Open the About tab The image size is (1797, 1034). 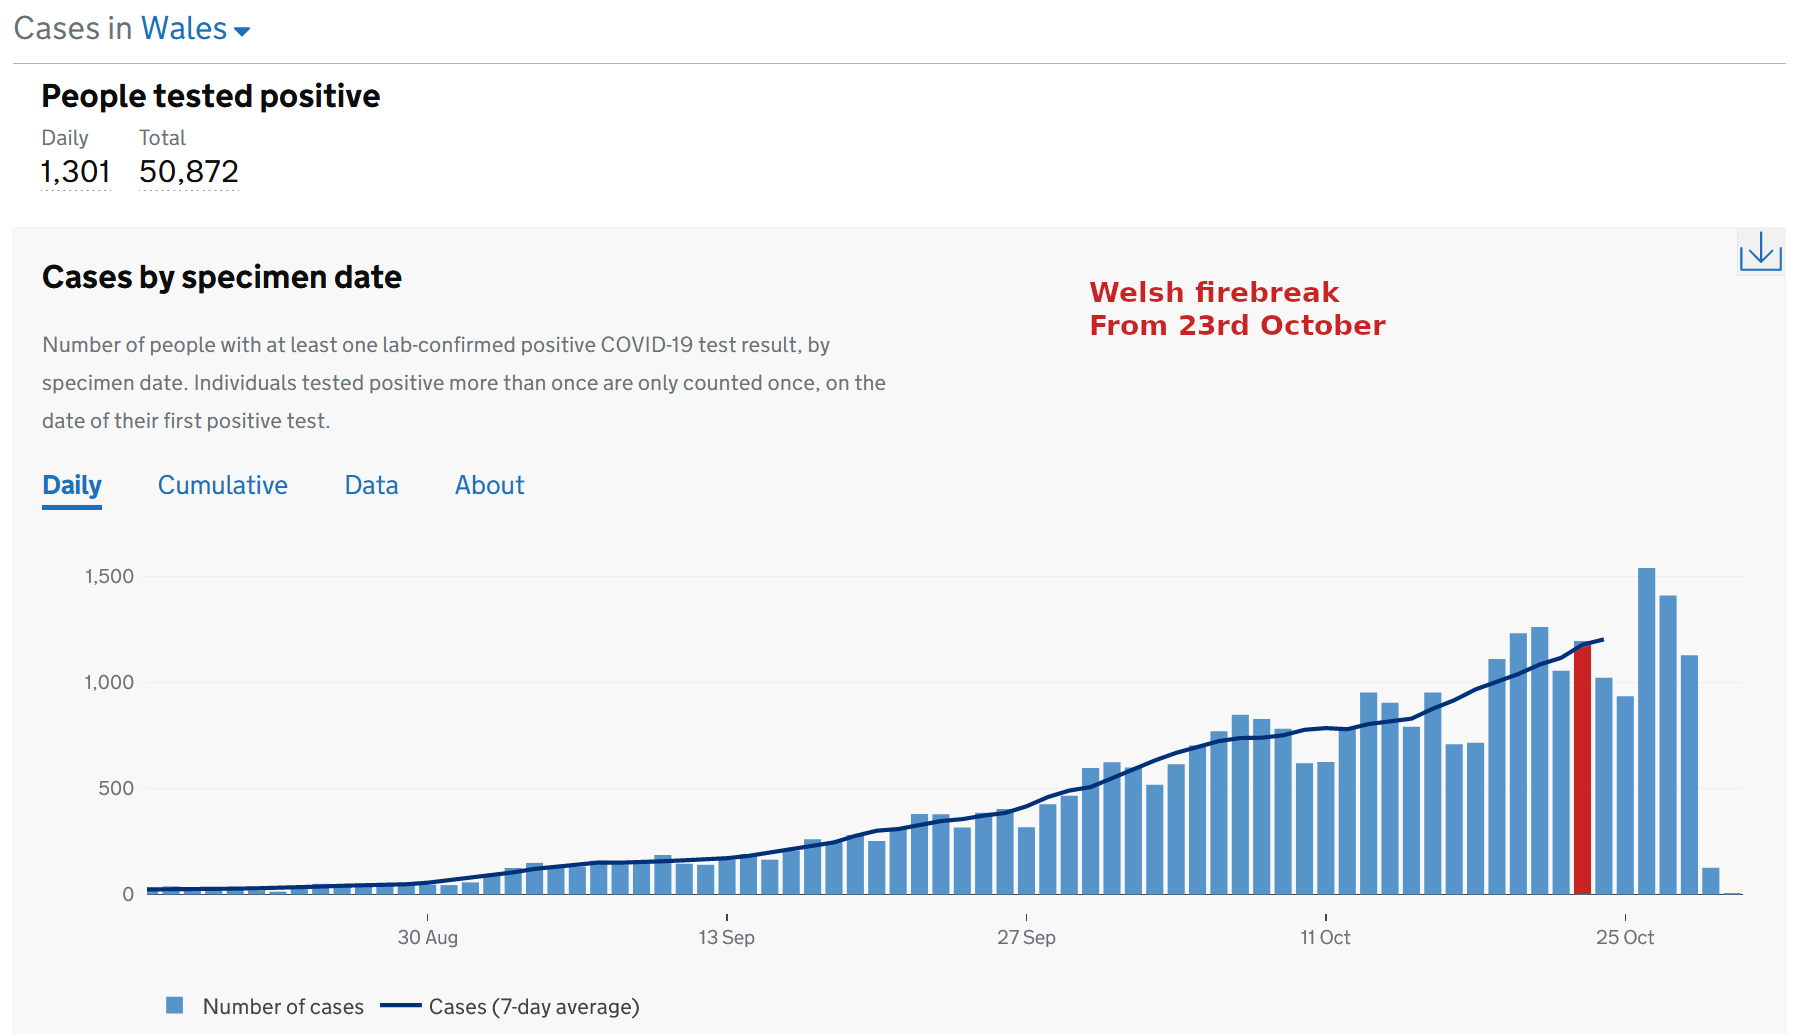tap(490, 486)
